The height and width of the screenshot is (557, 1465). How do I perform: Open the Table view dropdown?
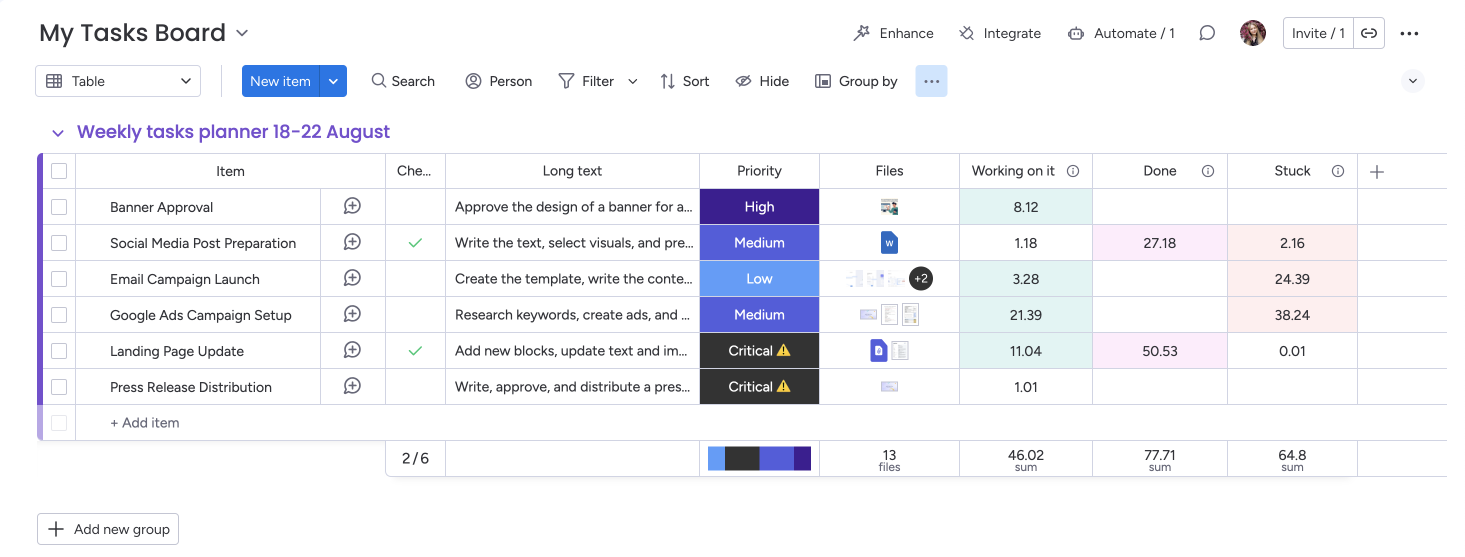tap(118, 81)
